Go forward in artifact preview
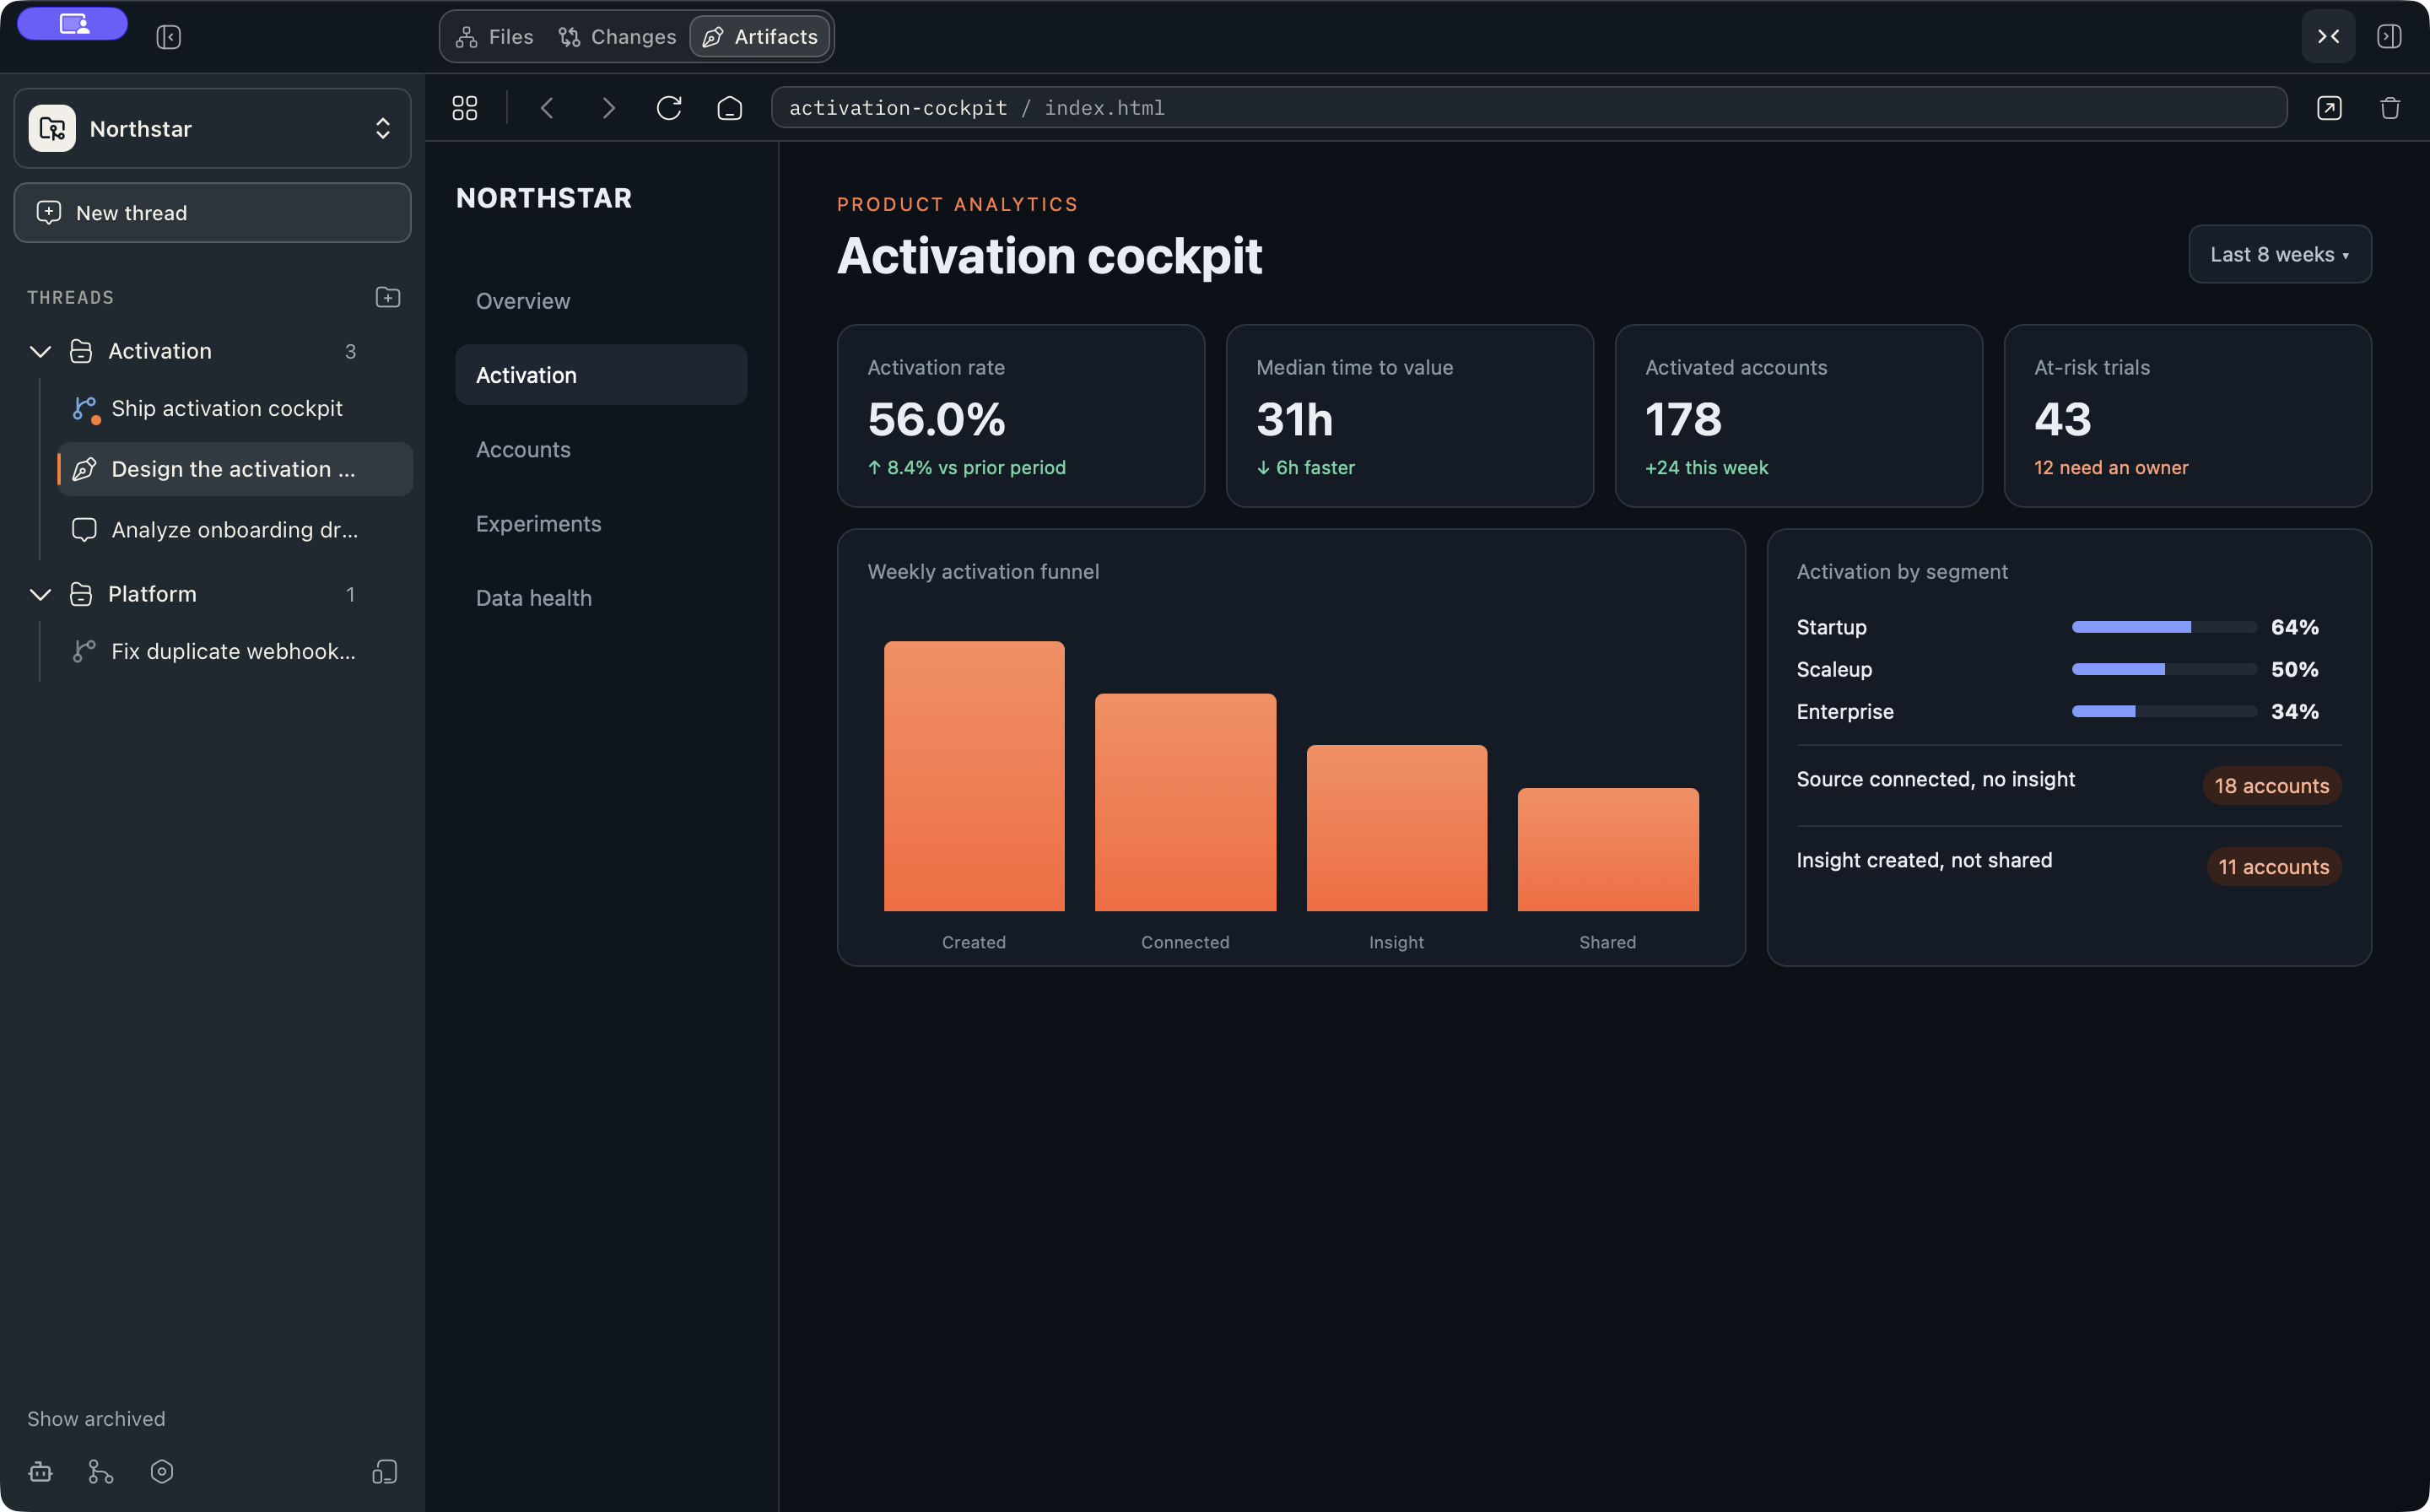This screenshot has width=2430, height=1512. click(608, 108)
